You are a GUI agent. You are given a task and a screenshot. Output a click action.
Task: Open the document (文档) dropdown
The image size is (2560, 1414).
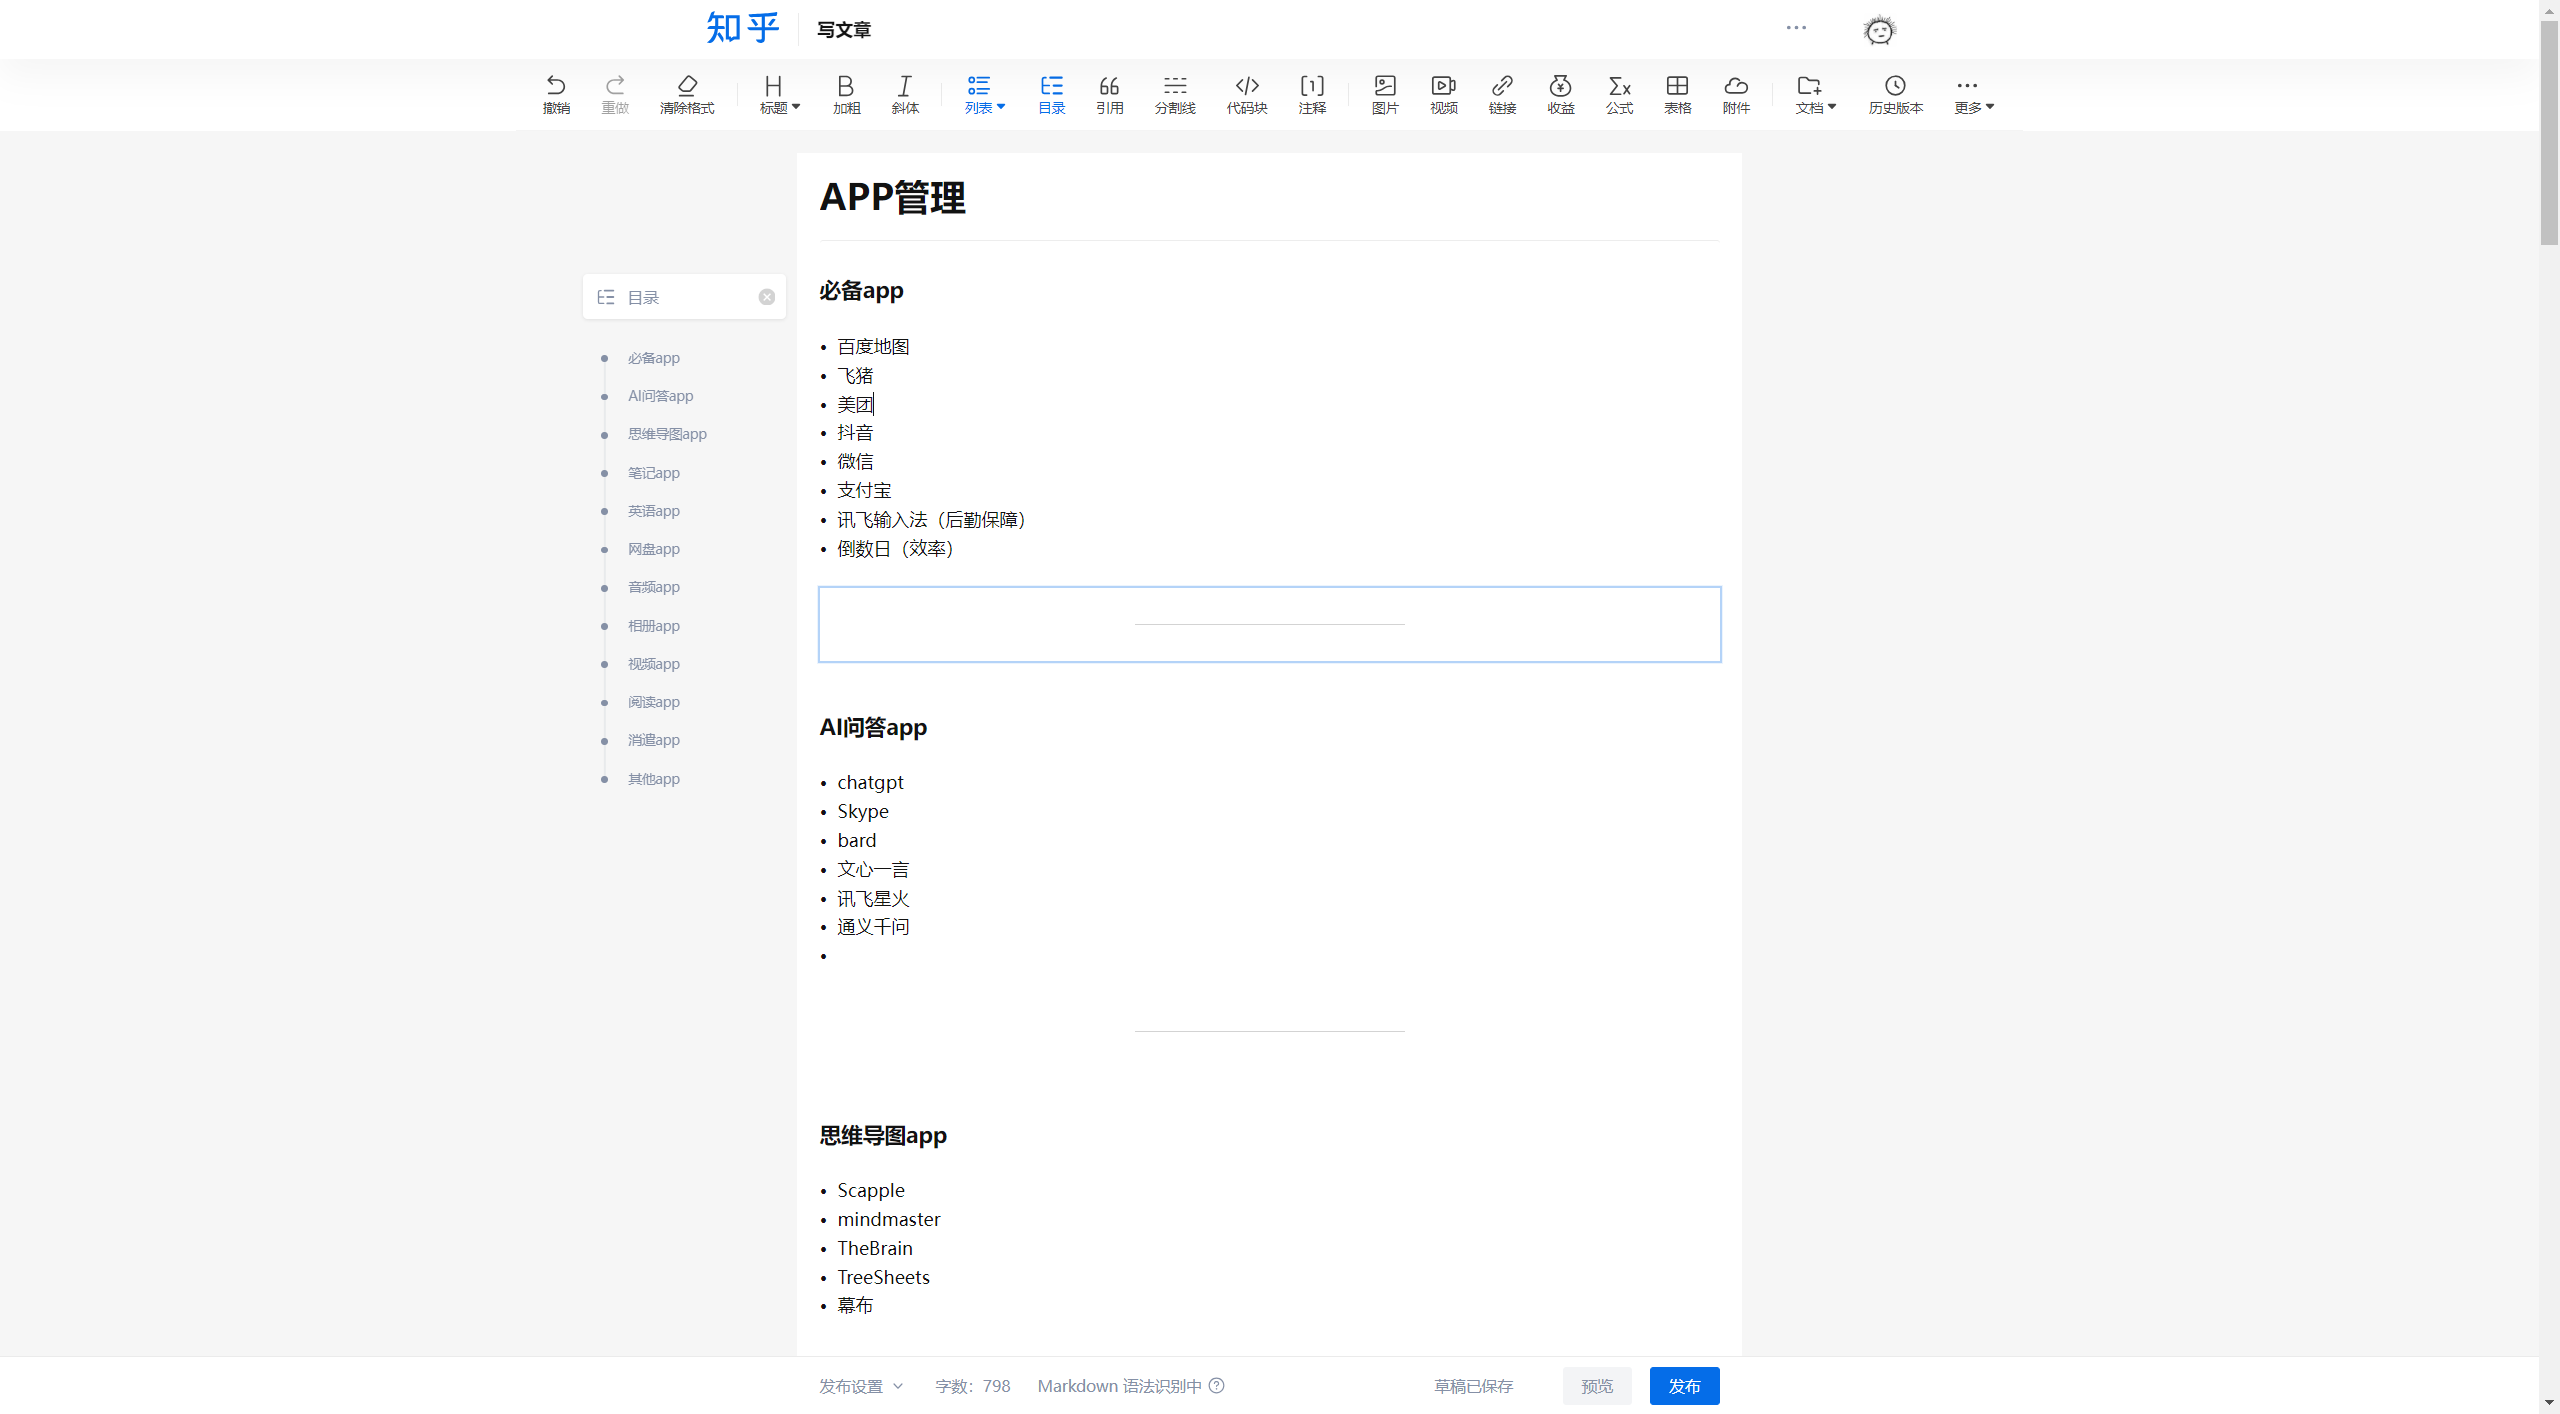tap(1815, 95)
